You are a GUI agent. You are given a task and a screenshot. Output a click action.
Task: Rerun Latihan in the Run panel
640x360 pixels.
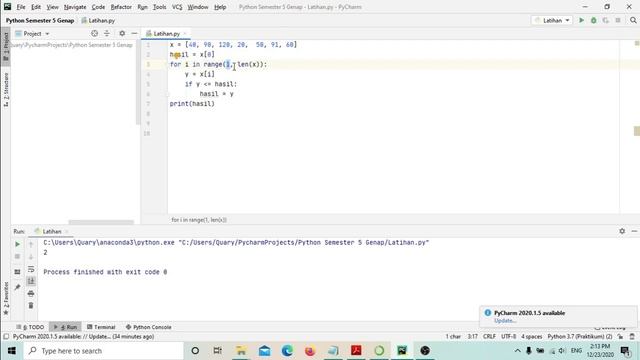pos(17,244)
